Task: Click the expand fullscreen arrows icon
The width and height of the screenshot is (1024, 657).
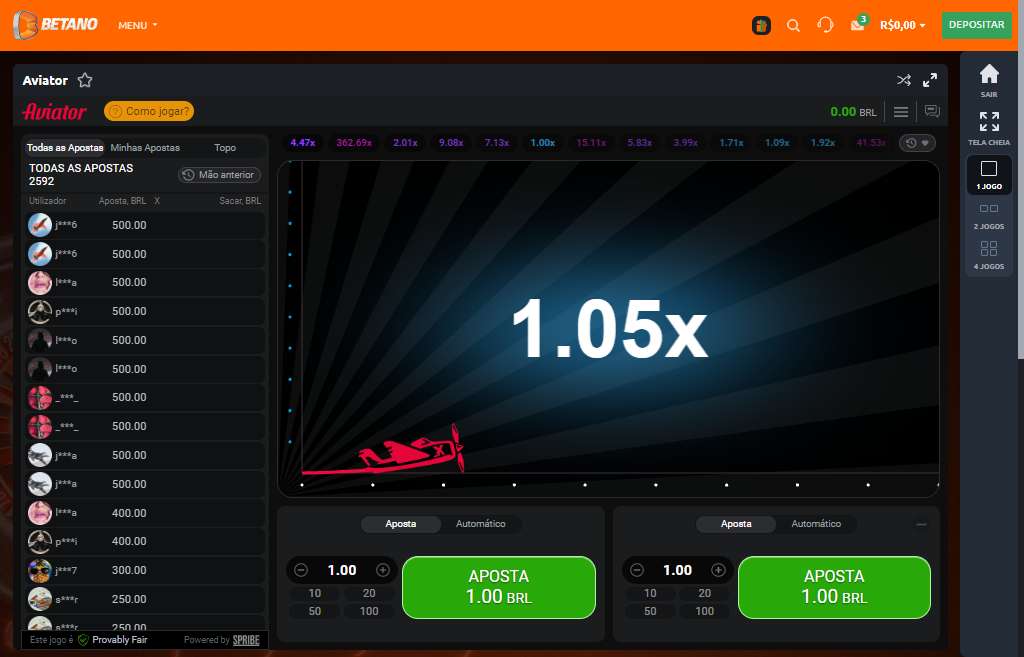Action: click(930, 80)
